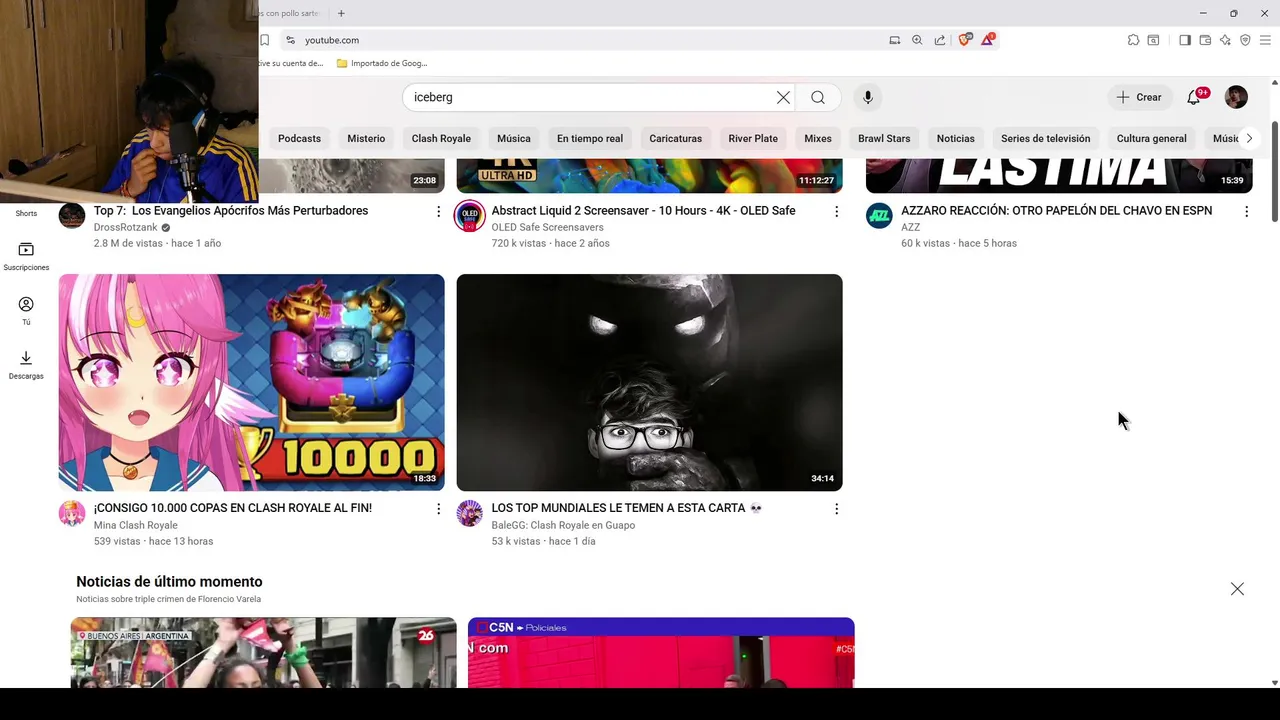The height and width of the screenshot is (720, 1280).
Task: Open site settings icon beside youtube.com
Action: [290, 40]
